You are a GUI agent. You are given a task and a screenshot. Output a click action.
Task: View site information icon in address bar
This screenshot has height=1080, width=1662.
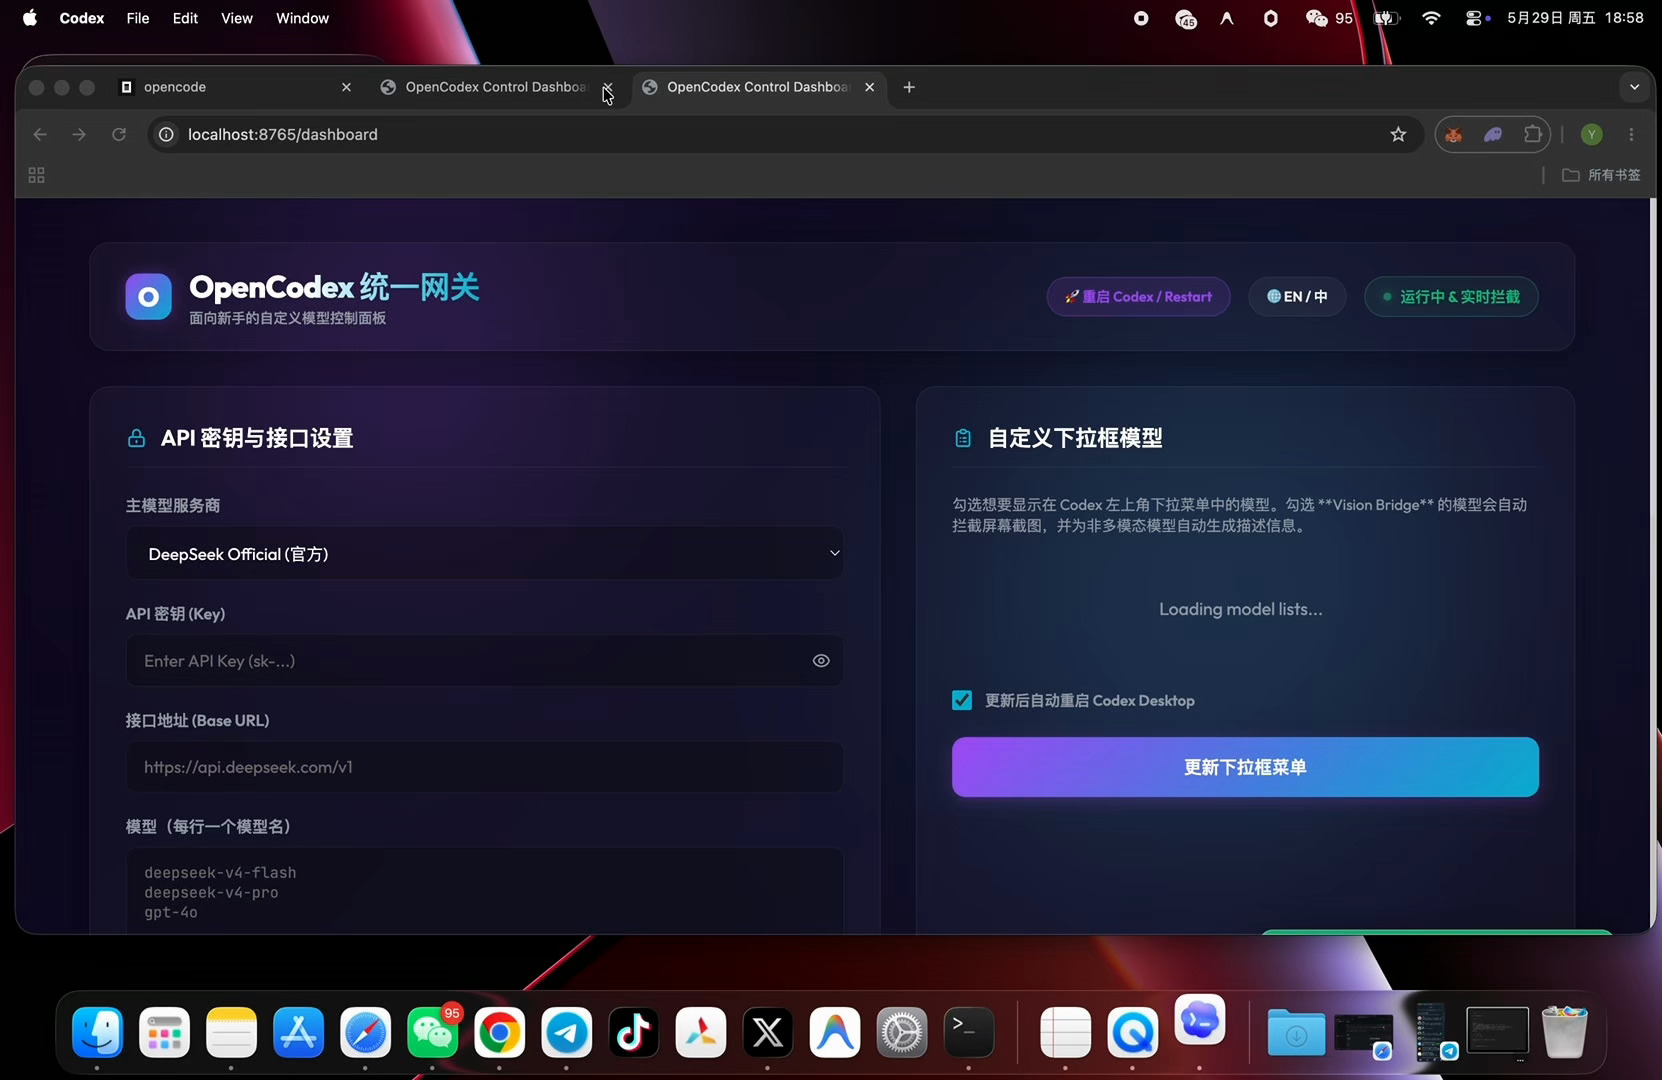coord(167,134)
